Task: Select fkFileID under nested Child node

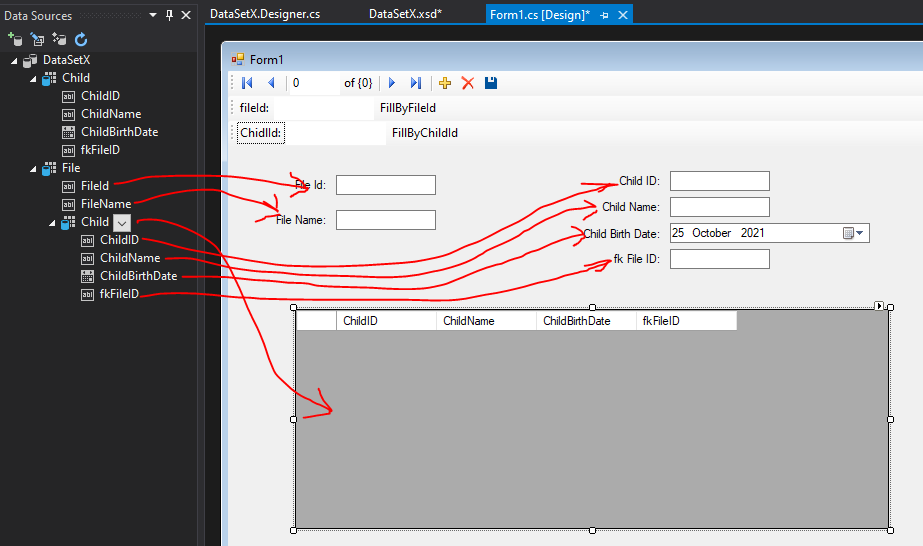Action: coord(119,294)
